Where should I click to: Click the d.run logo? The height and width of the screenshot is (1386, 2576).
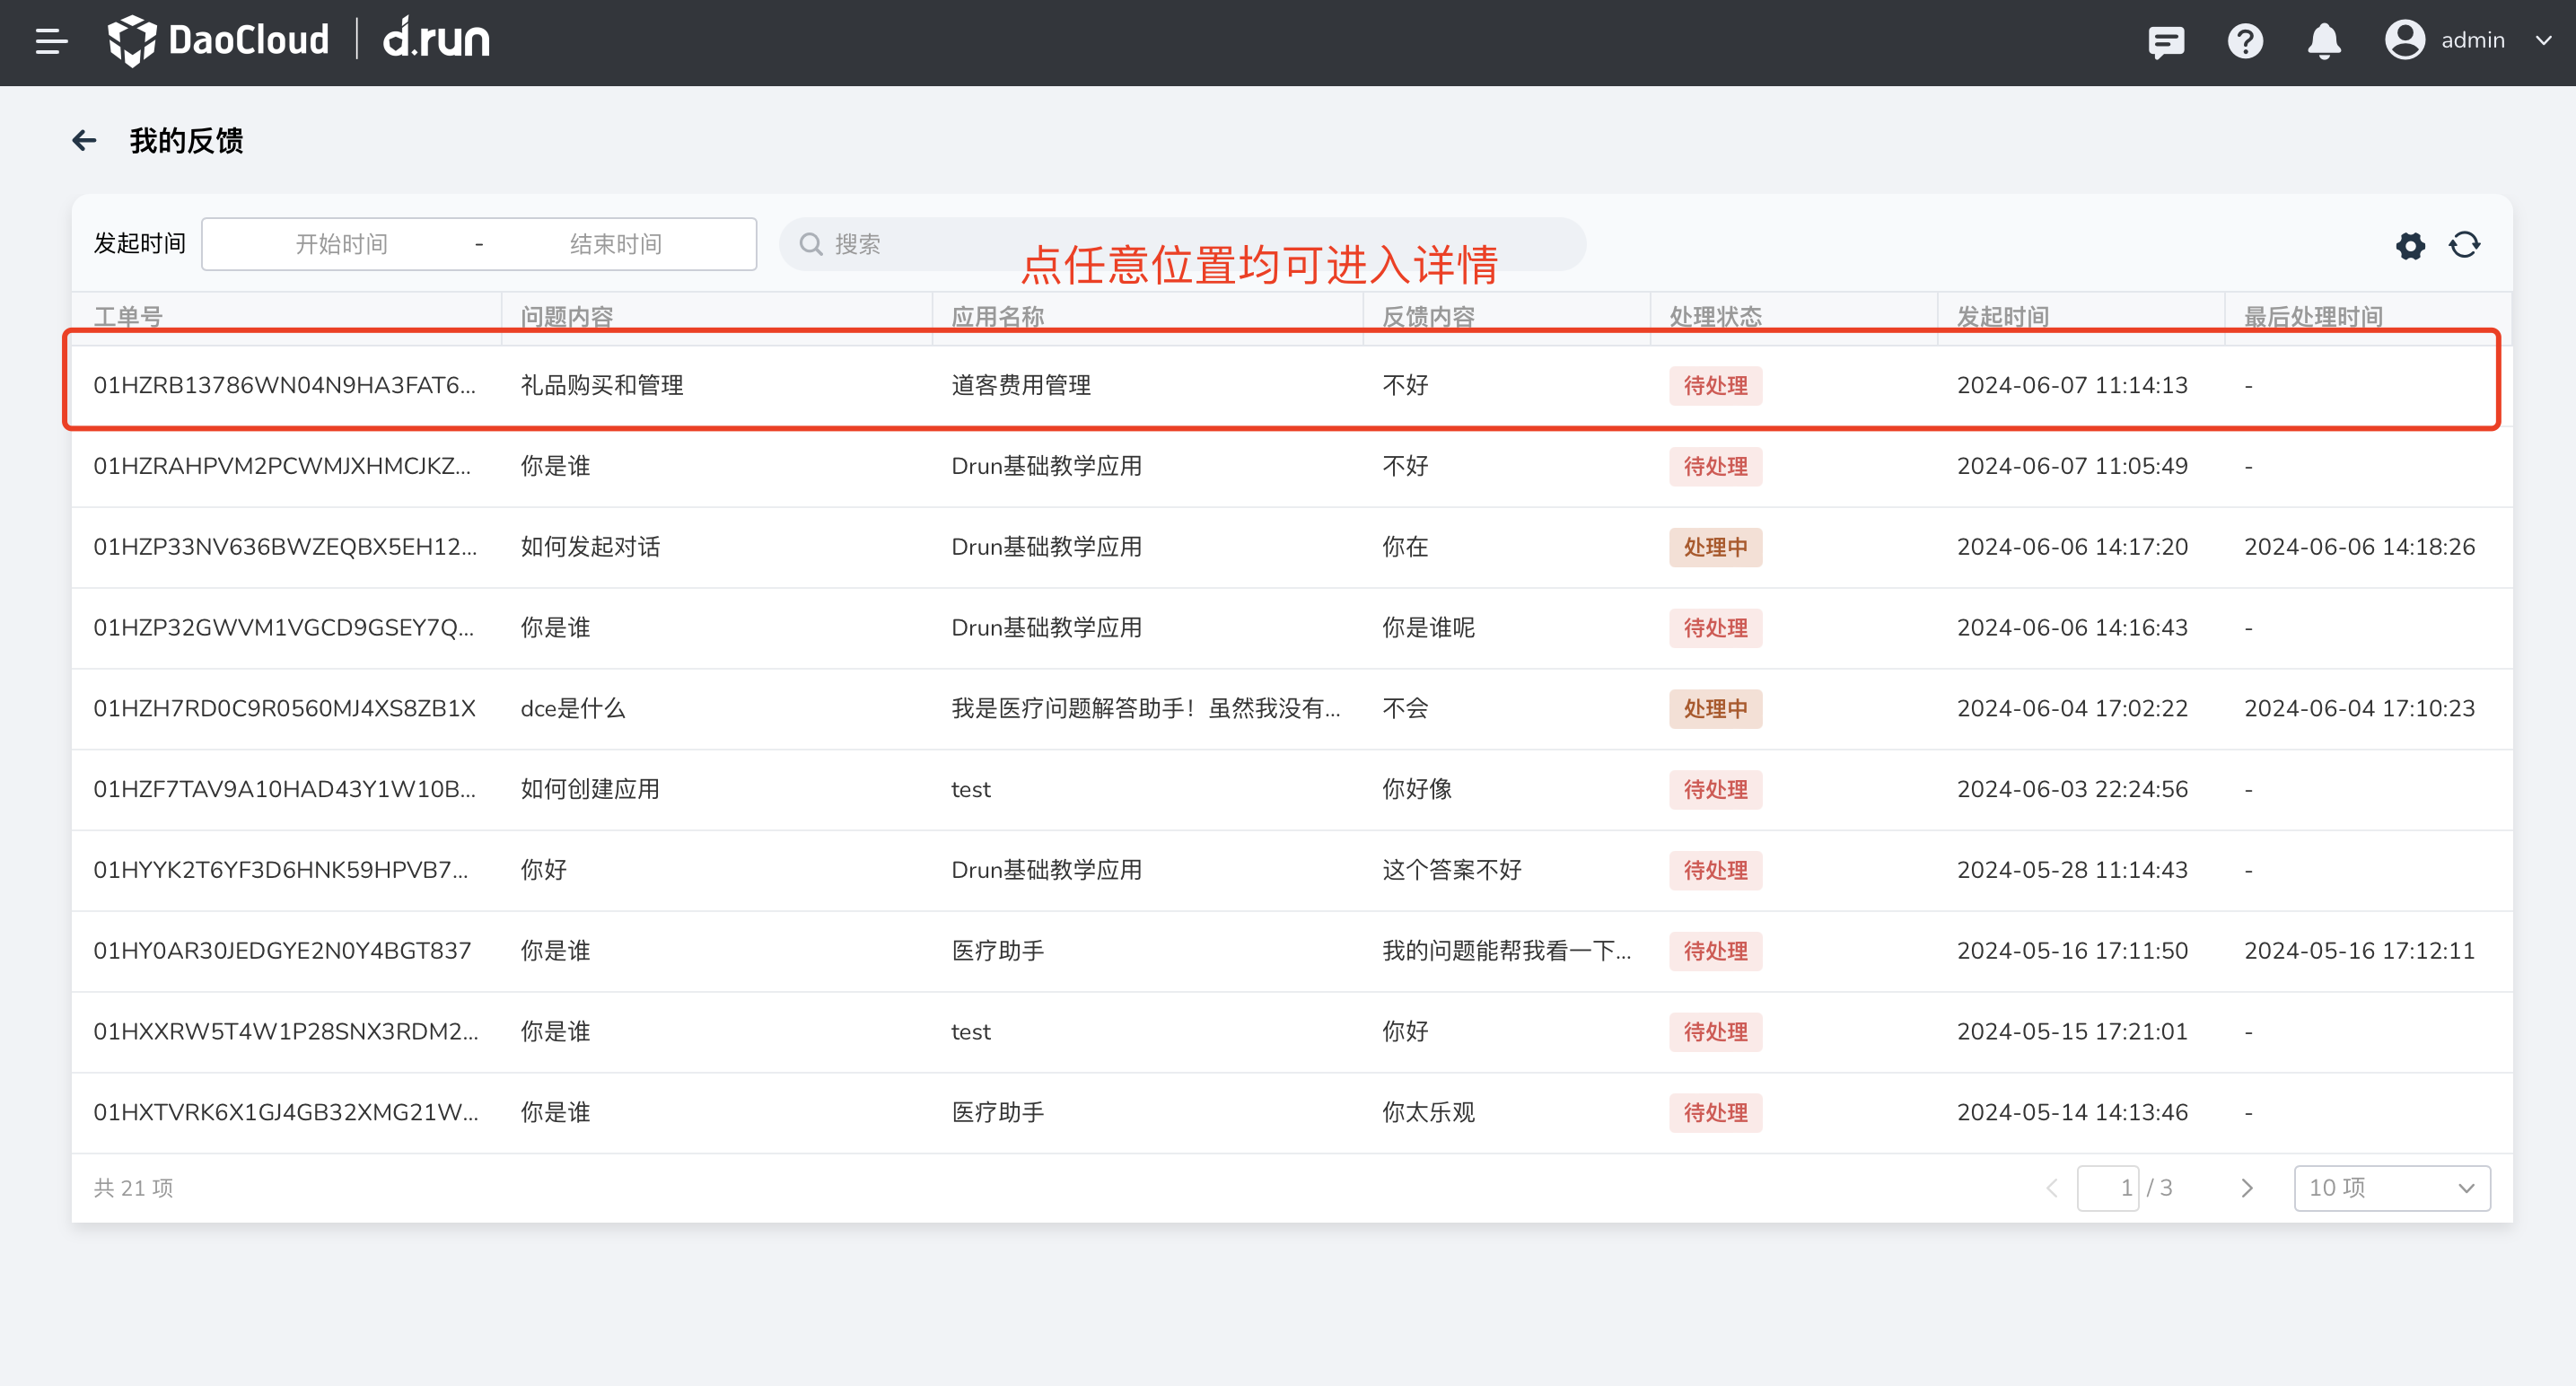tap(437, 38)
